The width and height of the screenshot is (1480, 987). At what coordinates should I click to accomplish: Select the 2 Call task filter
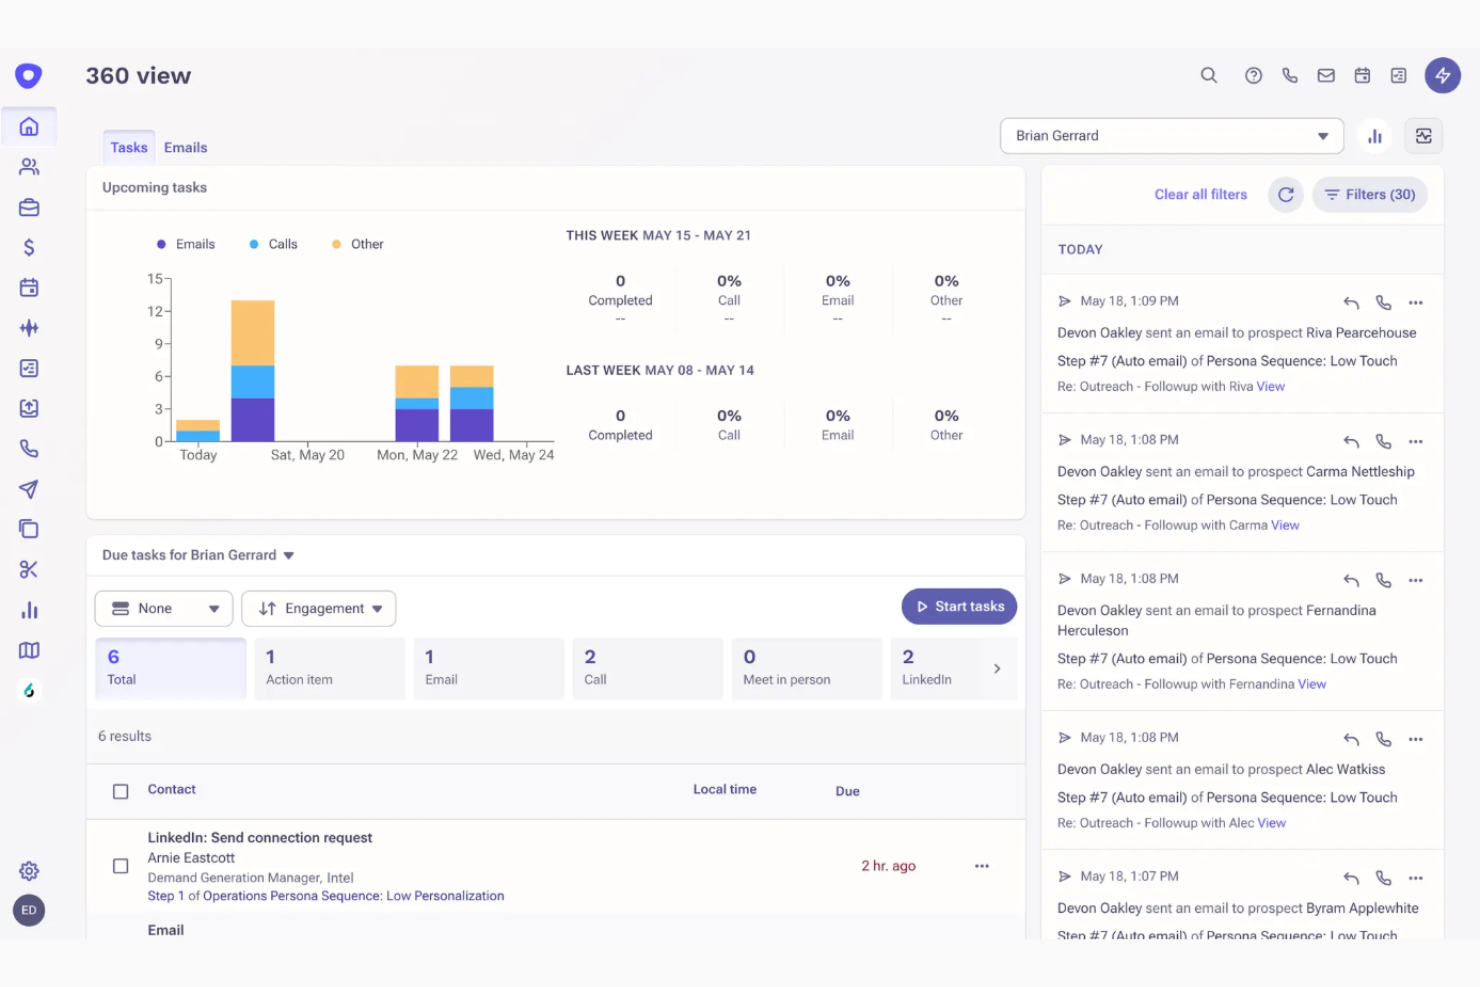648,668
